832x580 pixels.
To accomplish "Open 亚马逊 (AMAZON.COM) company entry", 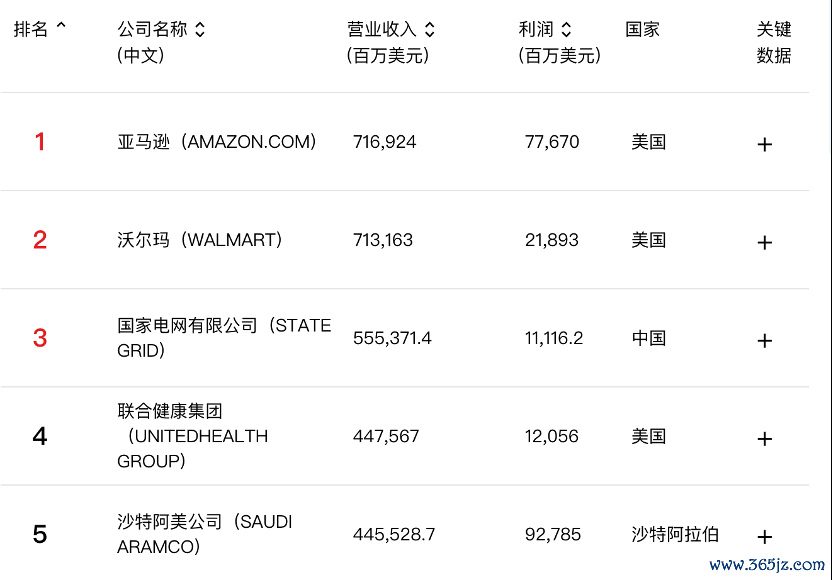I will 216,142.
